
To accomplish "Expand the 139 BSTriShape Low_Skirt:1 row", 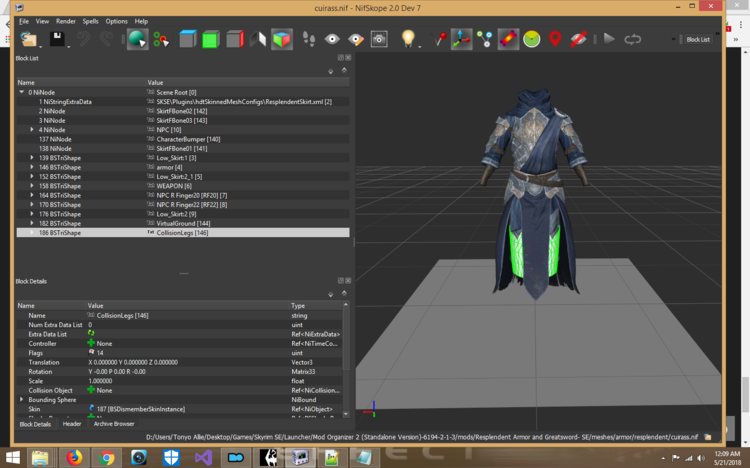I will pyautogui.click(x=32, y=157).
